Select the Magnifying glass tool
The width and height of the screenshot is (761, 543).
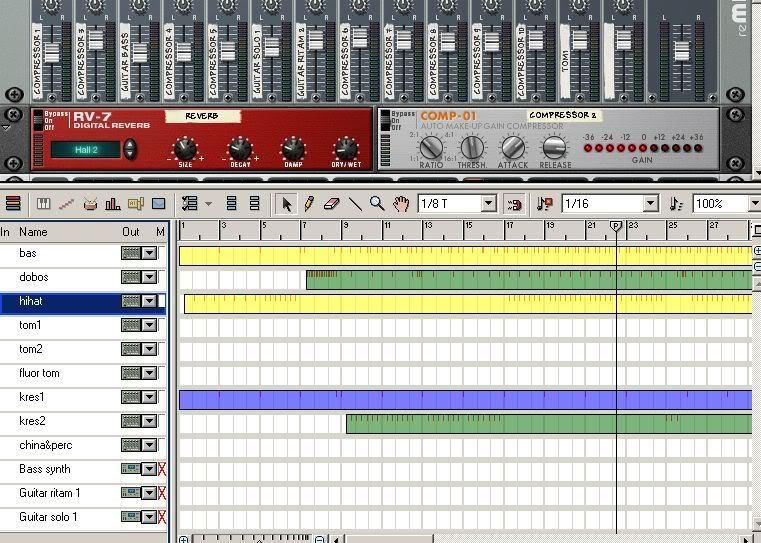377,204
